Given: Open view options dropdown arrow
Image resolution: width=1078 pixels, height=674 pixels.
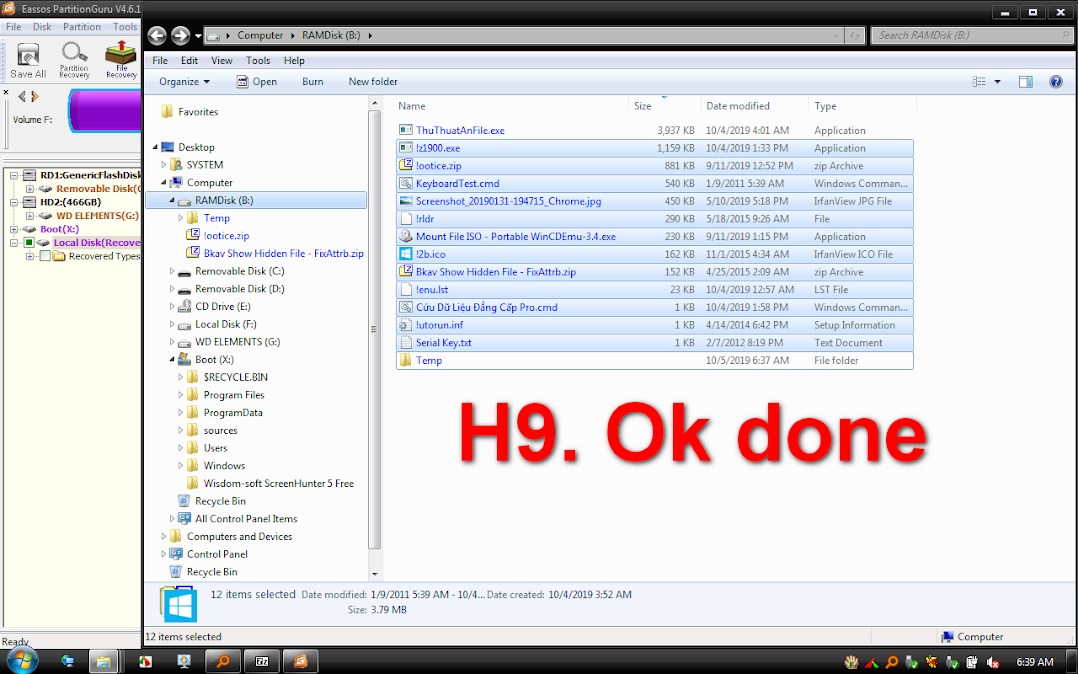Looking at the screenshot, I should 998,82.
